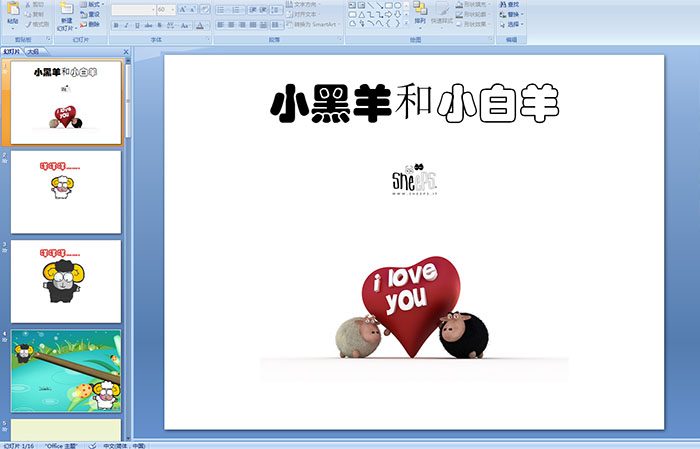
Task: Click the Paste clipboard icon
Action: click(13, 8)
